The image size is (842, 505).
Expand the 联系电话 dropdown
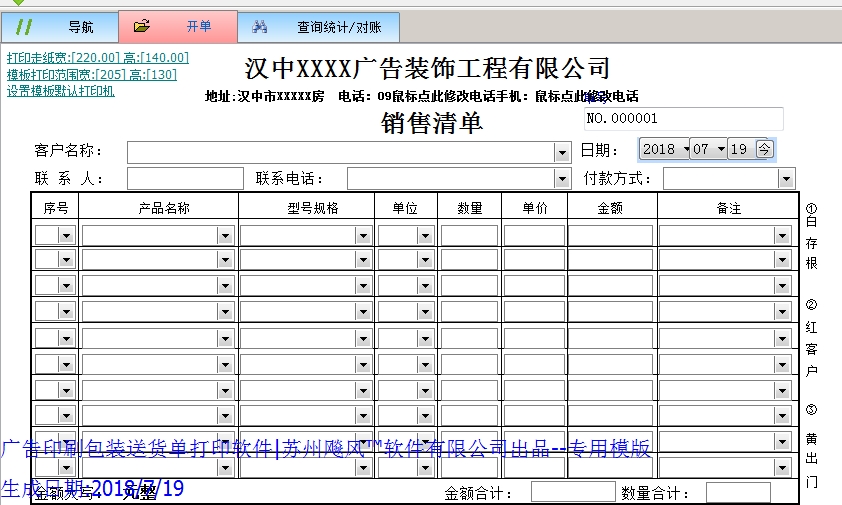tap(562, 179)
